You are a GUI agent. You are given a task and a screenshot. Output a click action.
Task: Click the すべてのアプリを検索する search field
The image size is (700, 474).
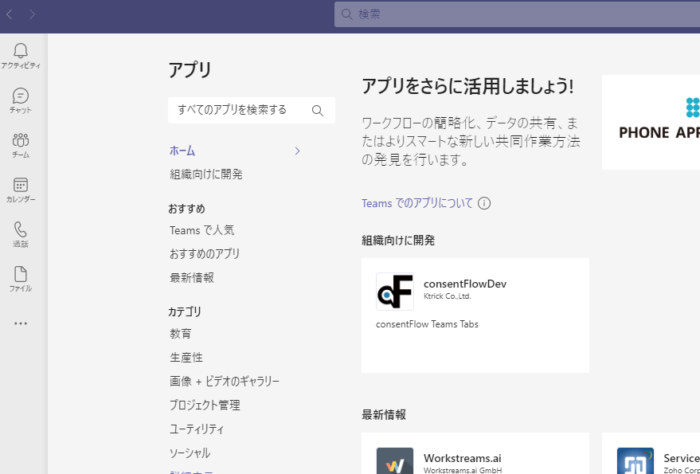pyautogui.click(x=251, y=110)
